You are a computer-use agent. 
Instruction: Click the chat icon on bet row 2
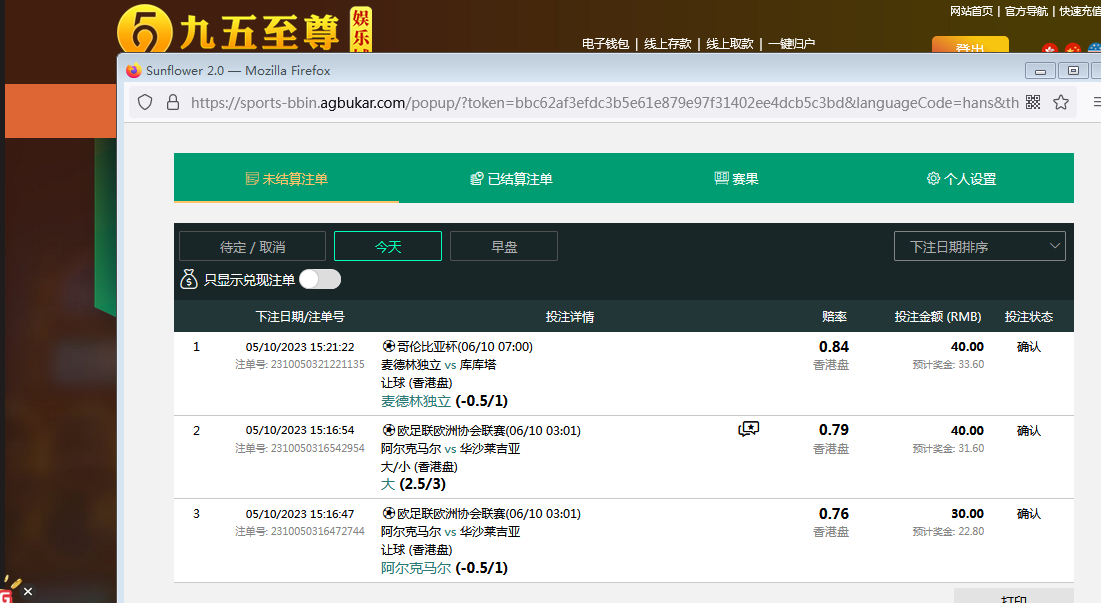[748, 429]
